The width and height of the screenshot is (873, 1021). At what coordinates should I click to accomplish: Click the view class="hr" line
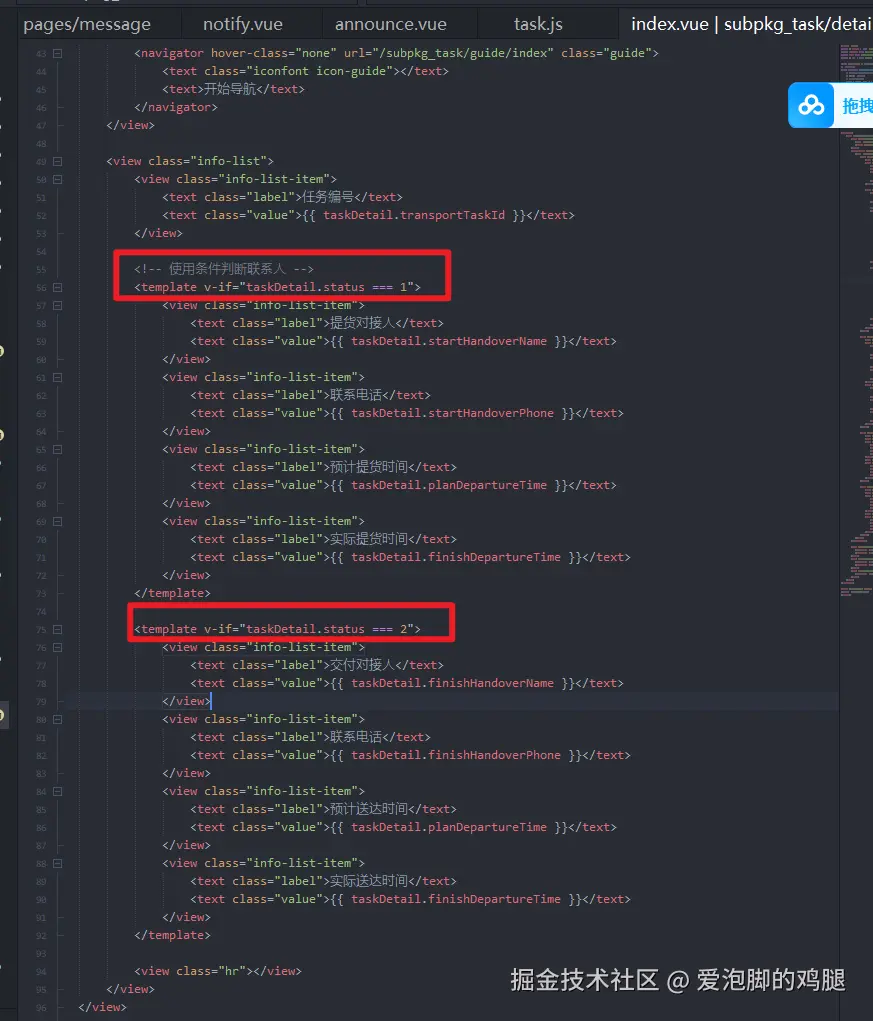pos(218,971)
